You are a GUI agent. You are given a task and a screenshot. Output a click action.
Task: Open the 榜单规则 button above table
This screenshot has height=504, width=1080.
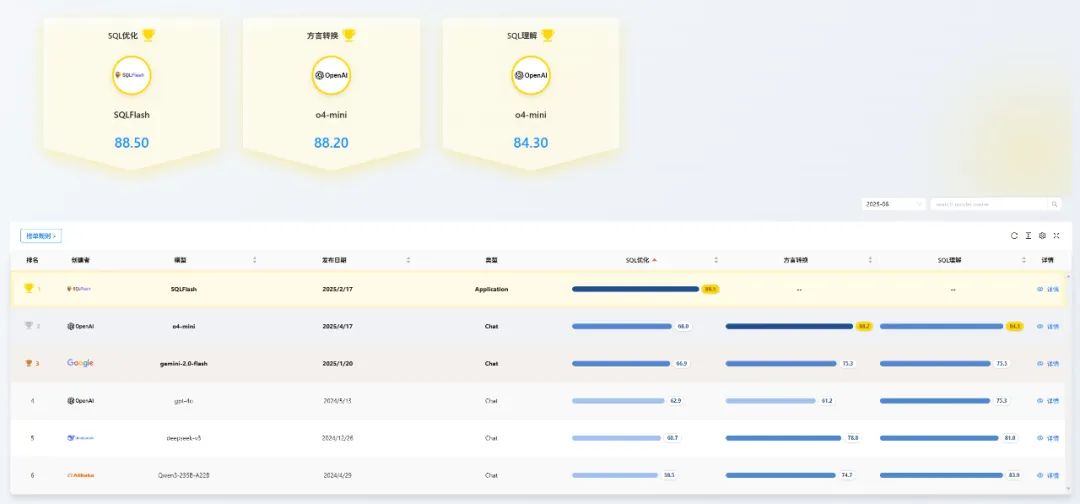[41, 236]
